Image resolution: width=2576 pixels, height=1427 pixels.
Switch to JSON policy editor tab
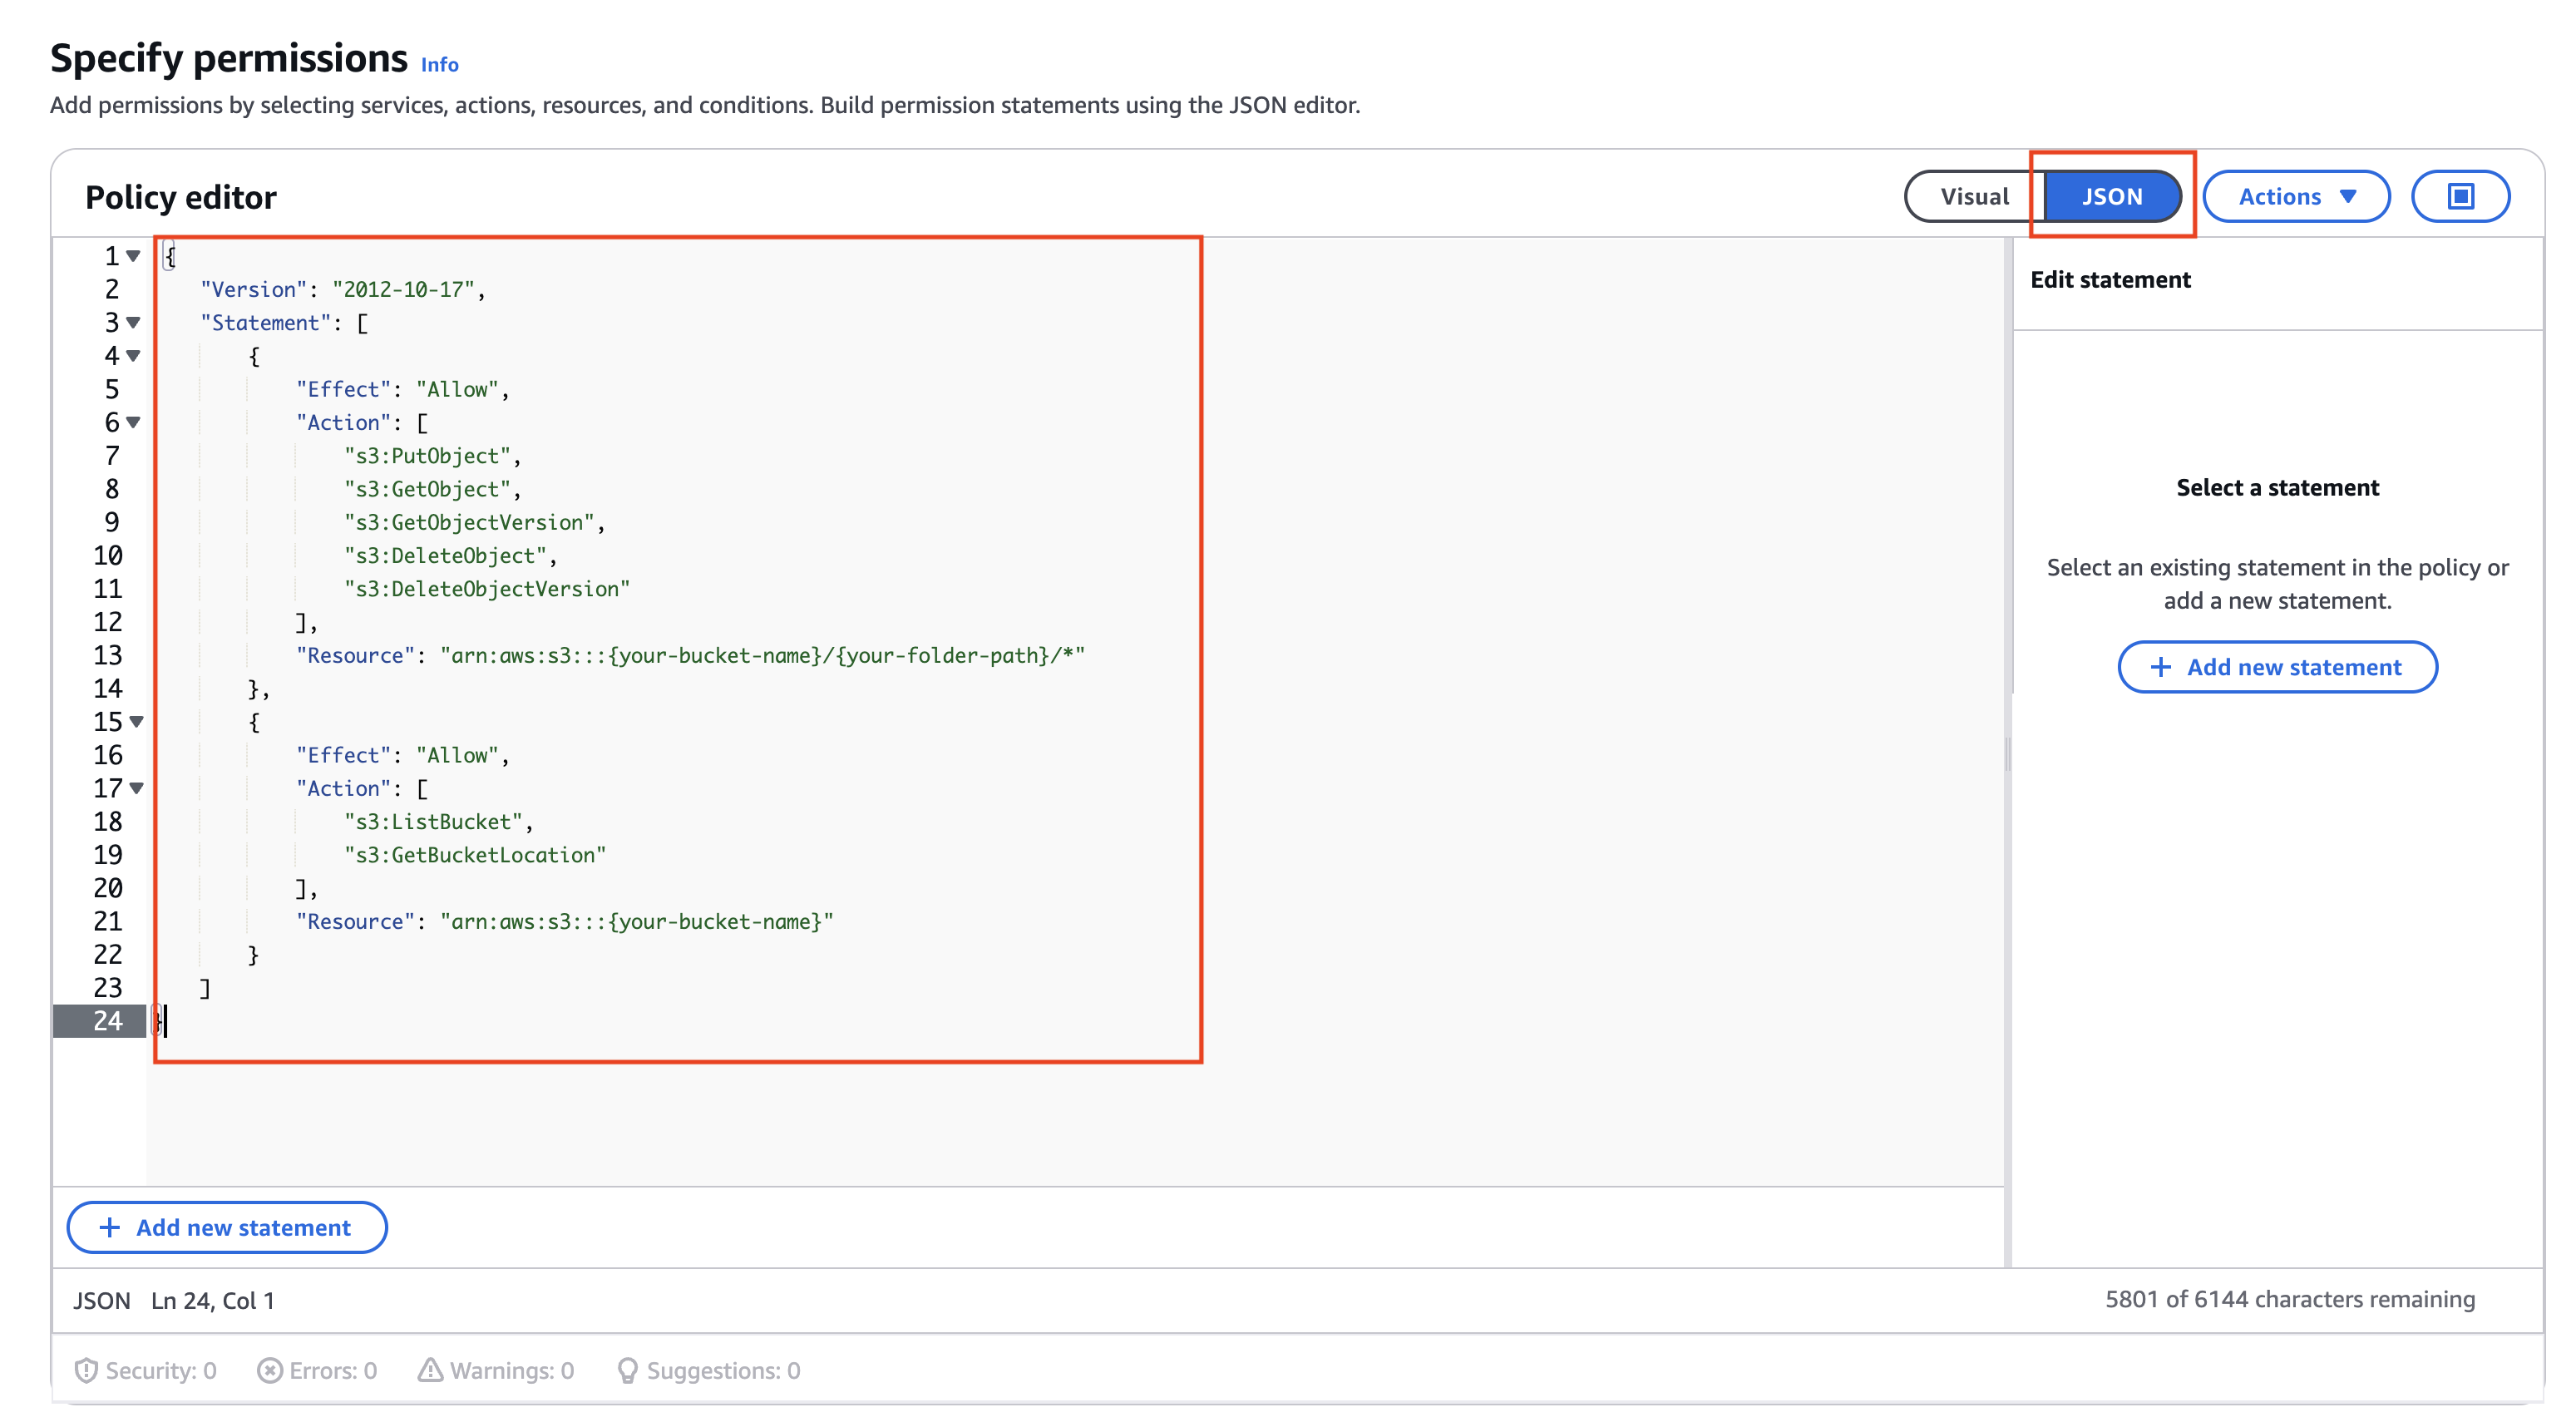coord(2109,197)
